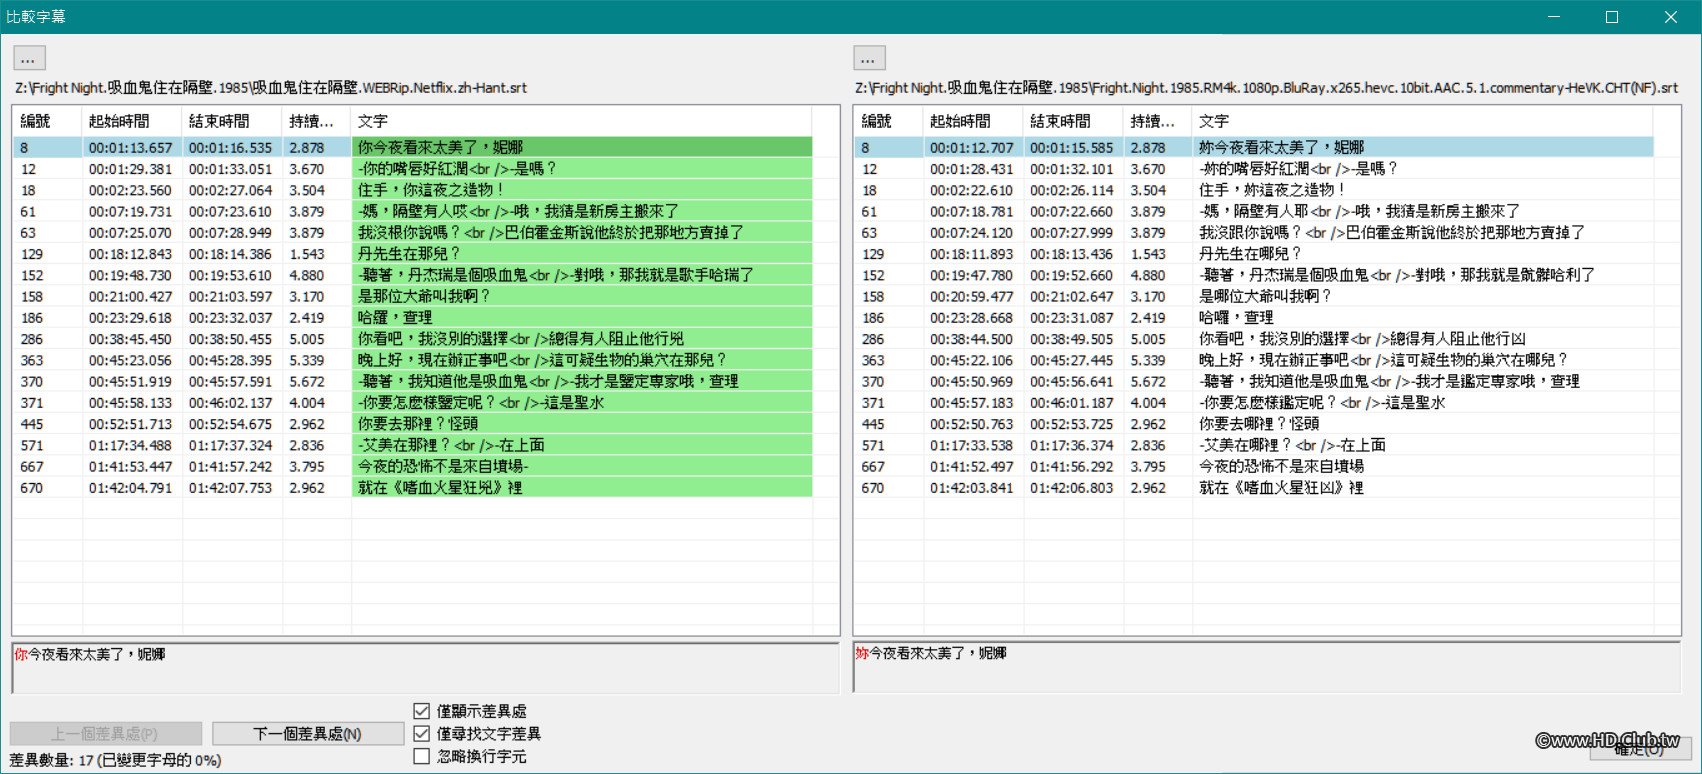Viewport: 1702px width, 774px height.
Task: Confirm with the 確定(O) button
Action: click(x=1640, y=748)
